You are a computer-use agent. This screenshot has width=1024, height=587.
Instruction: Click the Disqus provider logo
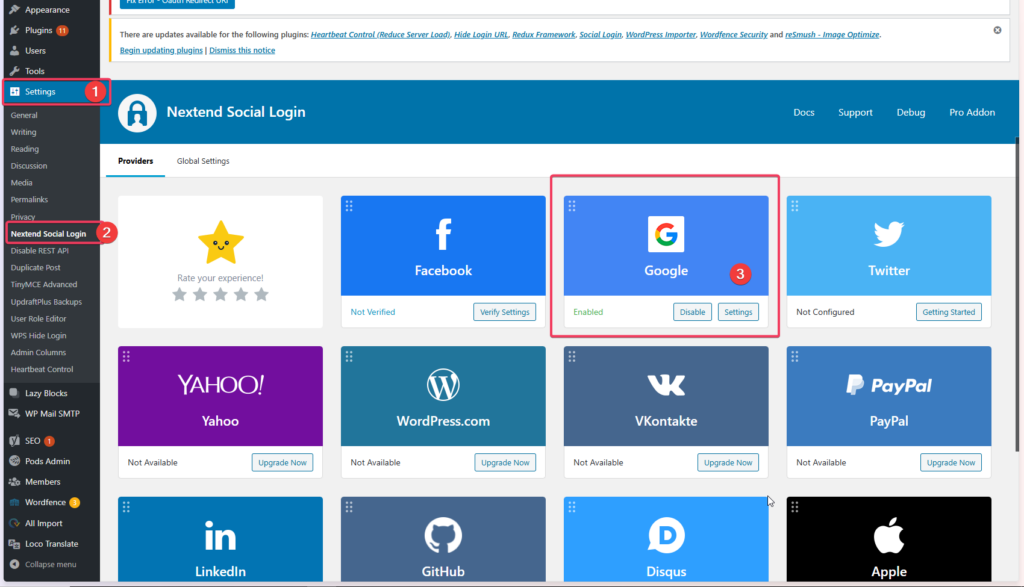666,535
